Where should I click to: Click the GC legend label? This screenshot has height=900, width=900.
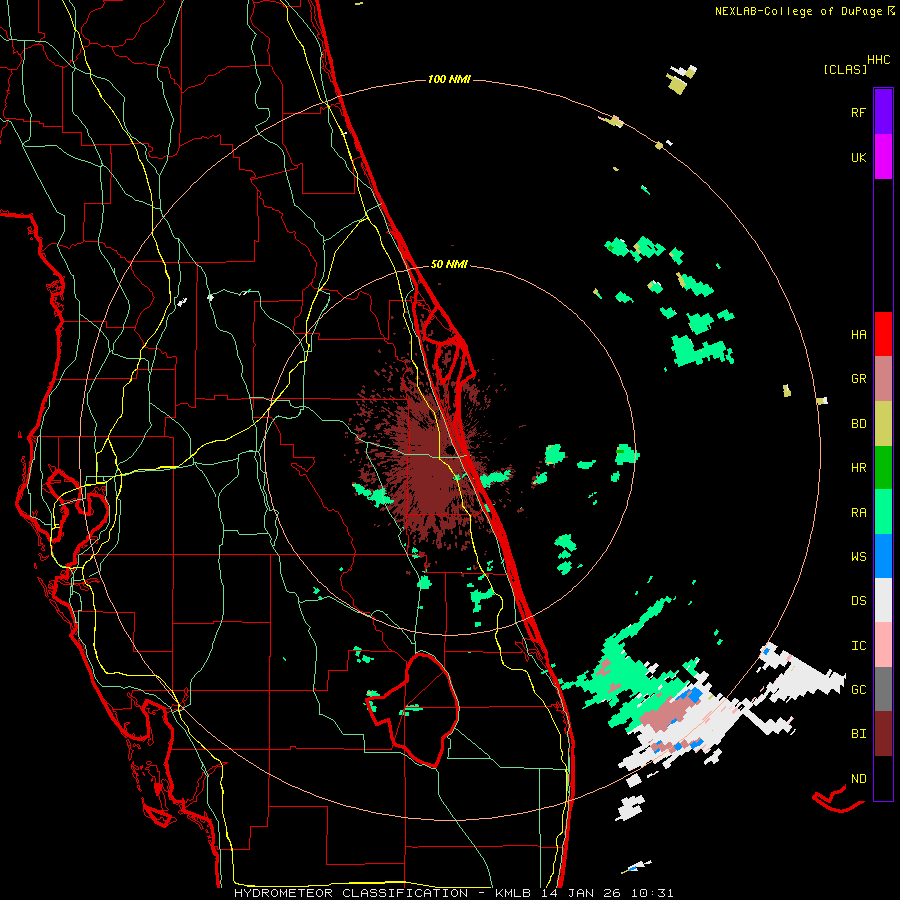tap(858, 690)
